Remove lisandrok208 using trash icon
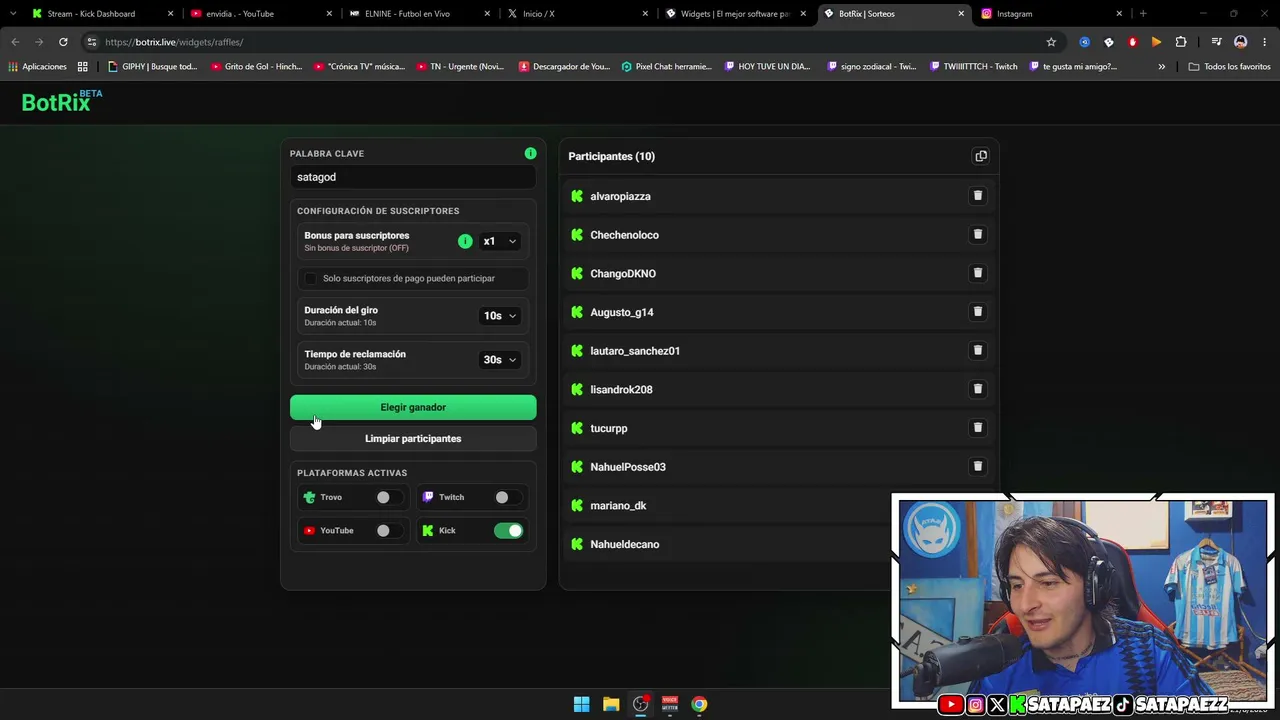This screenshot has height=720, width=1280. tap(978, 389)
